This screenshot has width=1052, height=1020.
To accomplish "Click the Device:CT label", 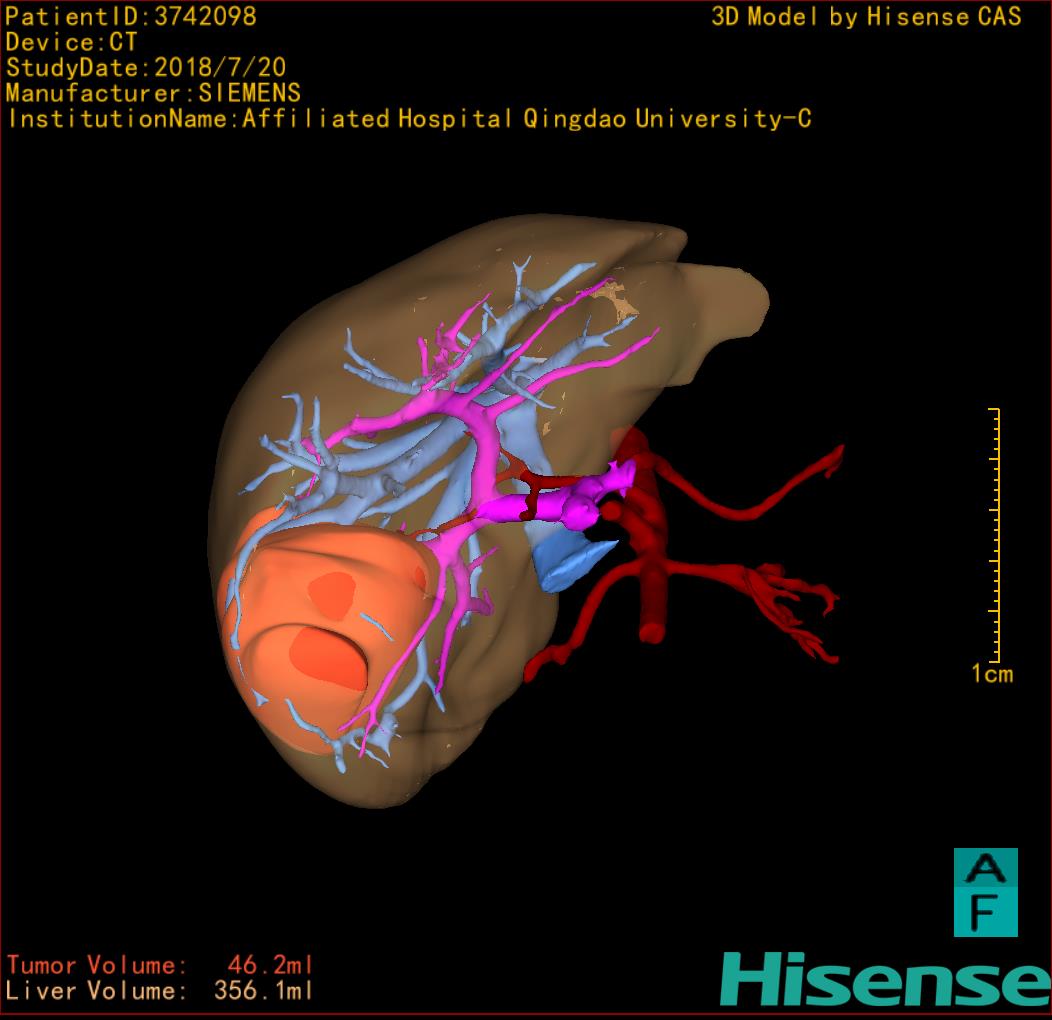I will 71,42.
